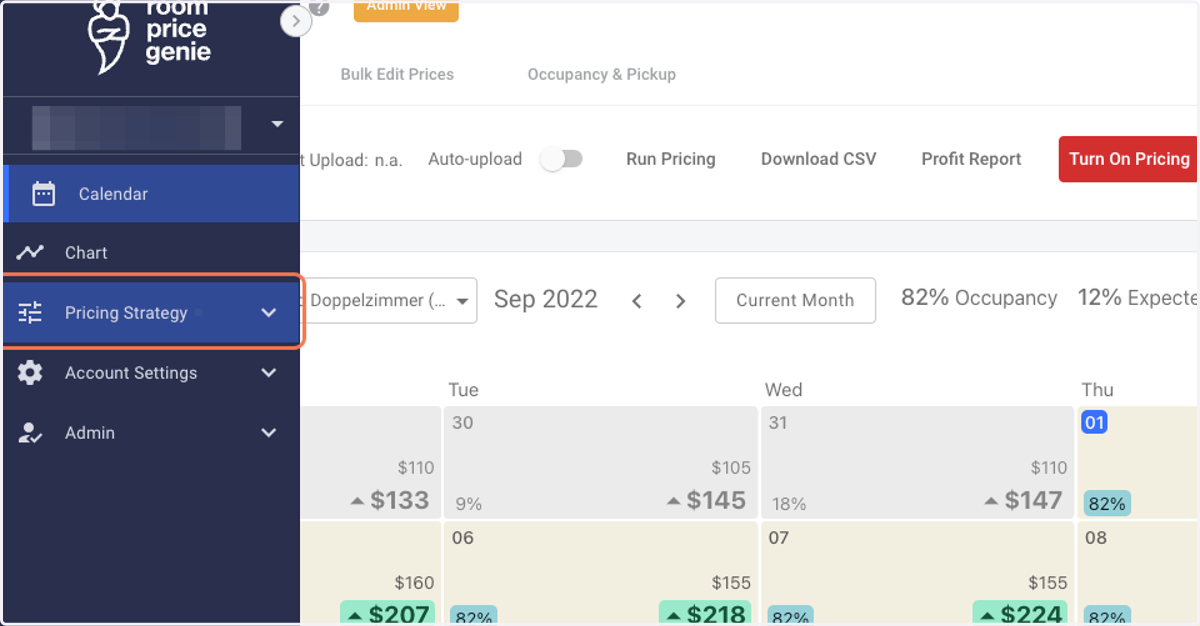Click the Wed column header
The image size is (1200, 626).
coord(784,390)
